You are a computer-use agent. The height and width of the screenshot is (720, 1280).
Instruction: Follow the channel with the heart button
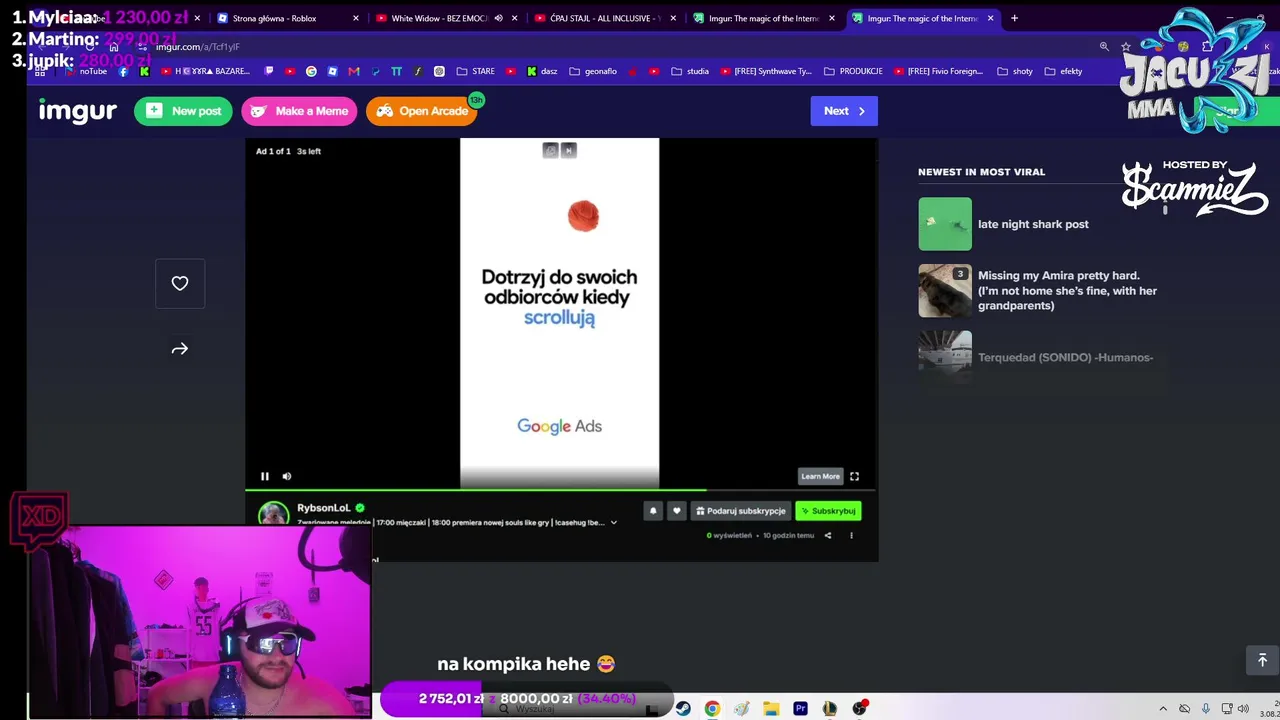coord(676,511)
